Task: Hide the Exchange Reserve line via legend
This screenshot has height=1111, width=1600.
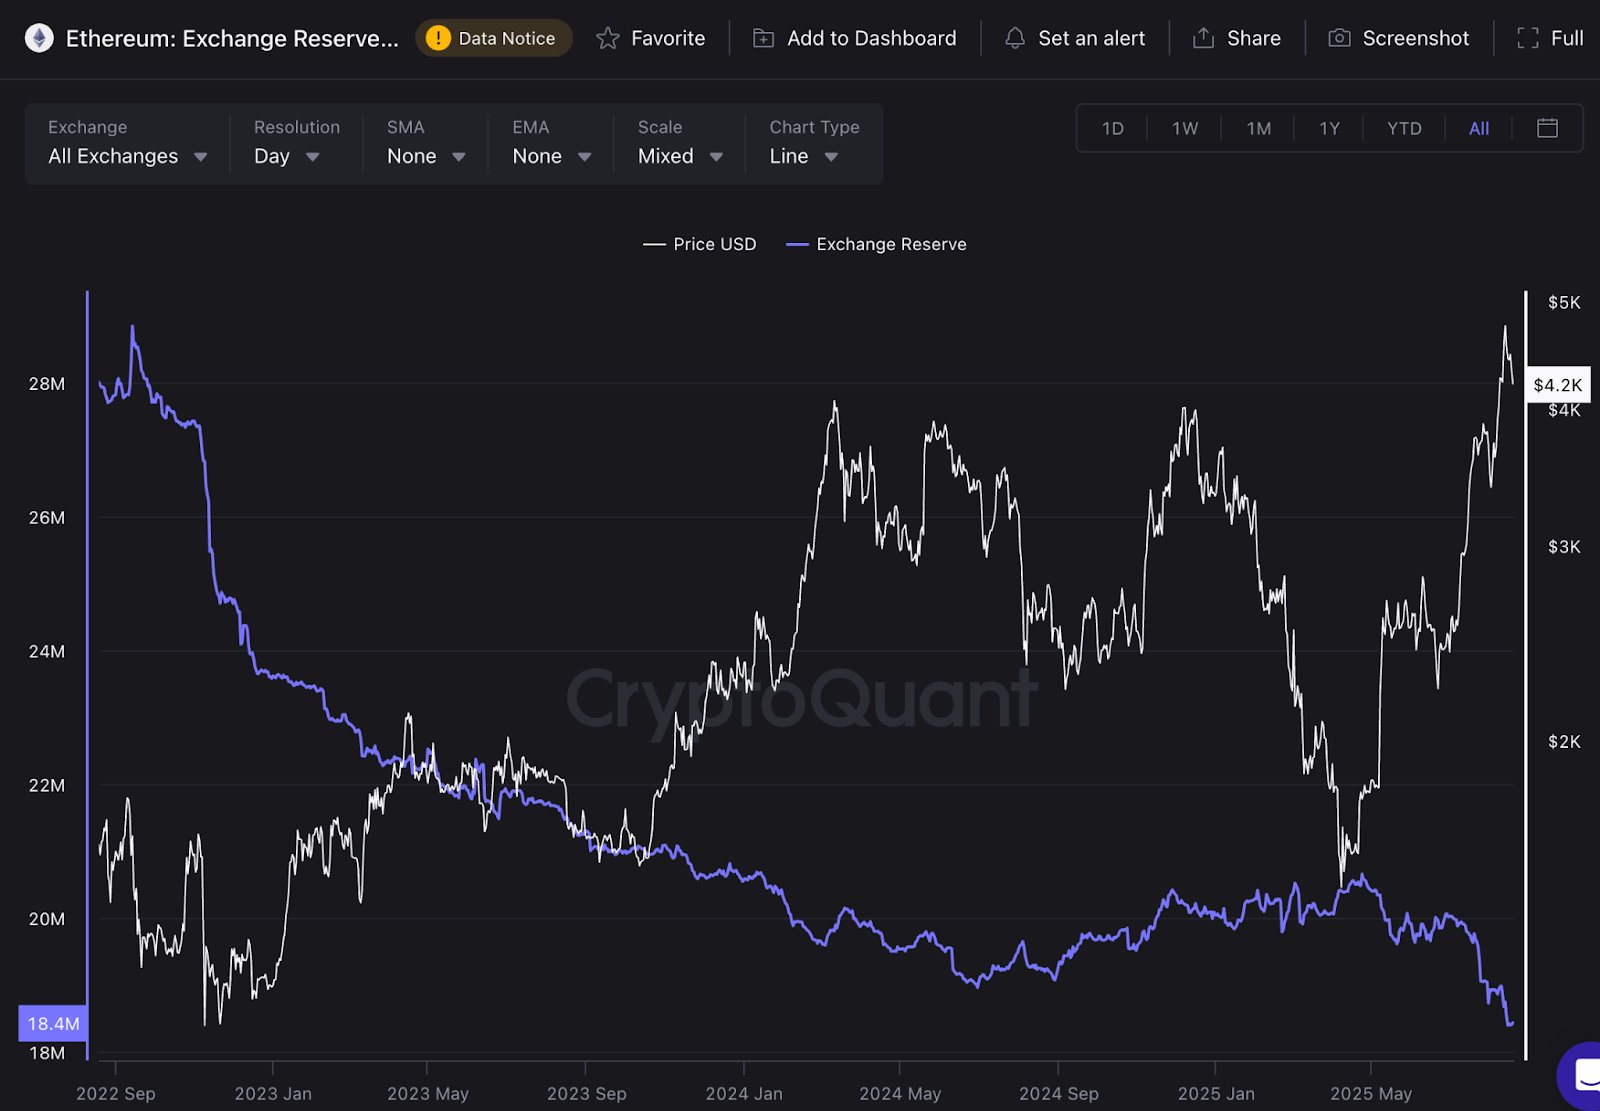Action: [876, 244]
